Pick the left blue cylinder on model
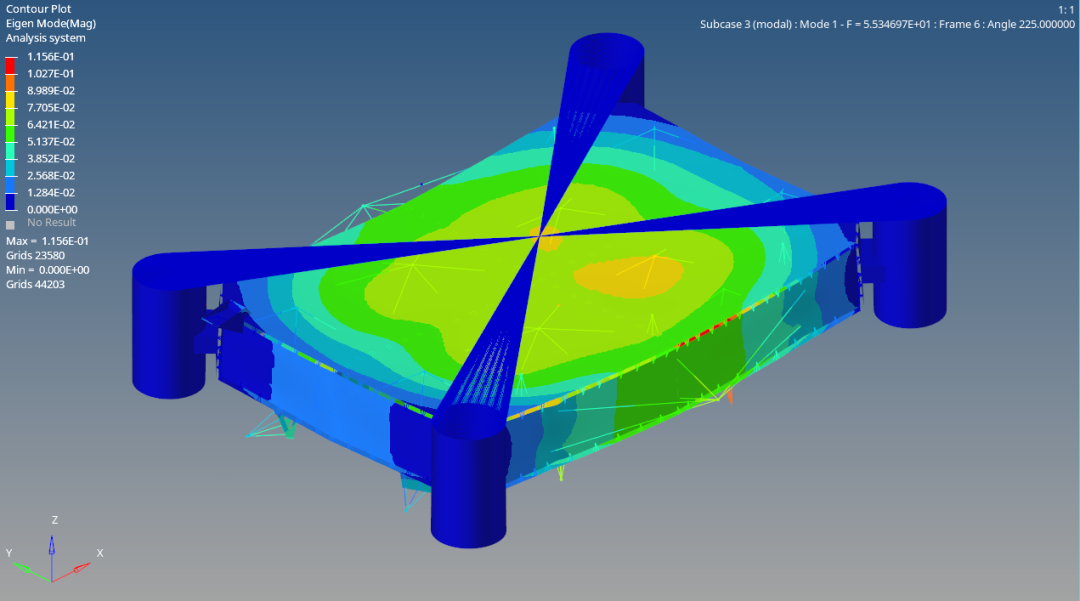This screenshot has height=601, width=1080. [x=169, y=326]
